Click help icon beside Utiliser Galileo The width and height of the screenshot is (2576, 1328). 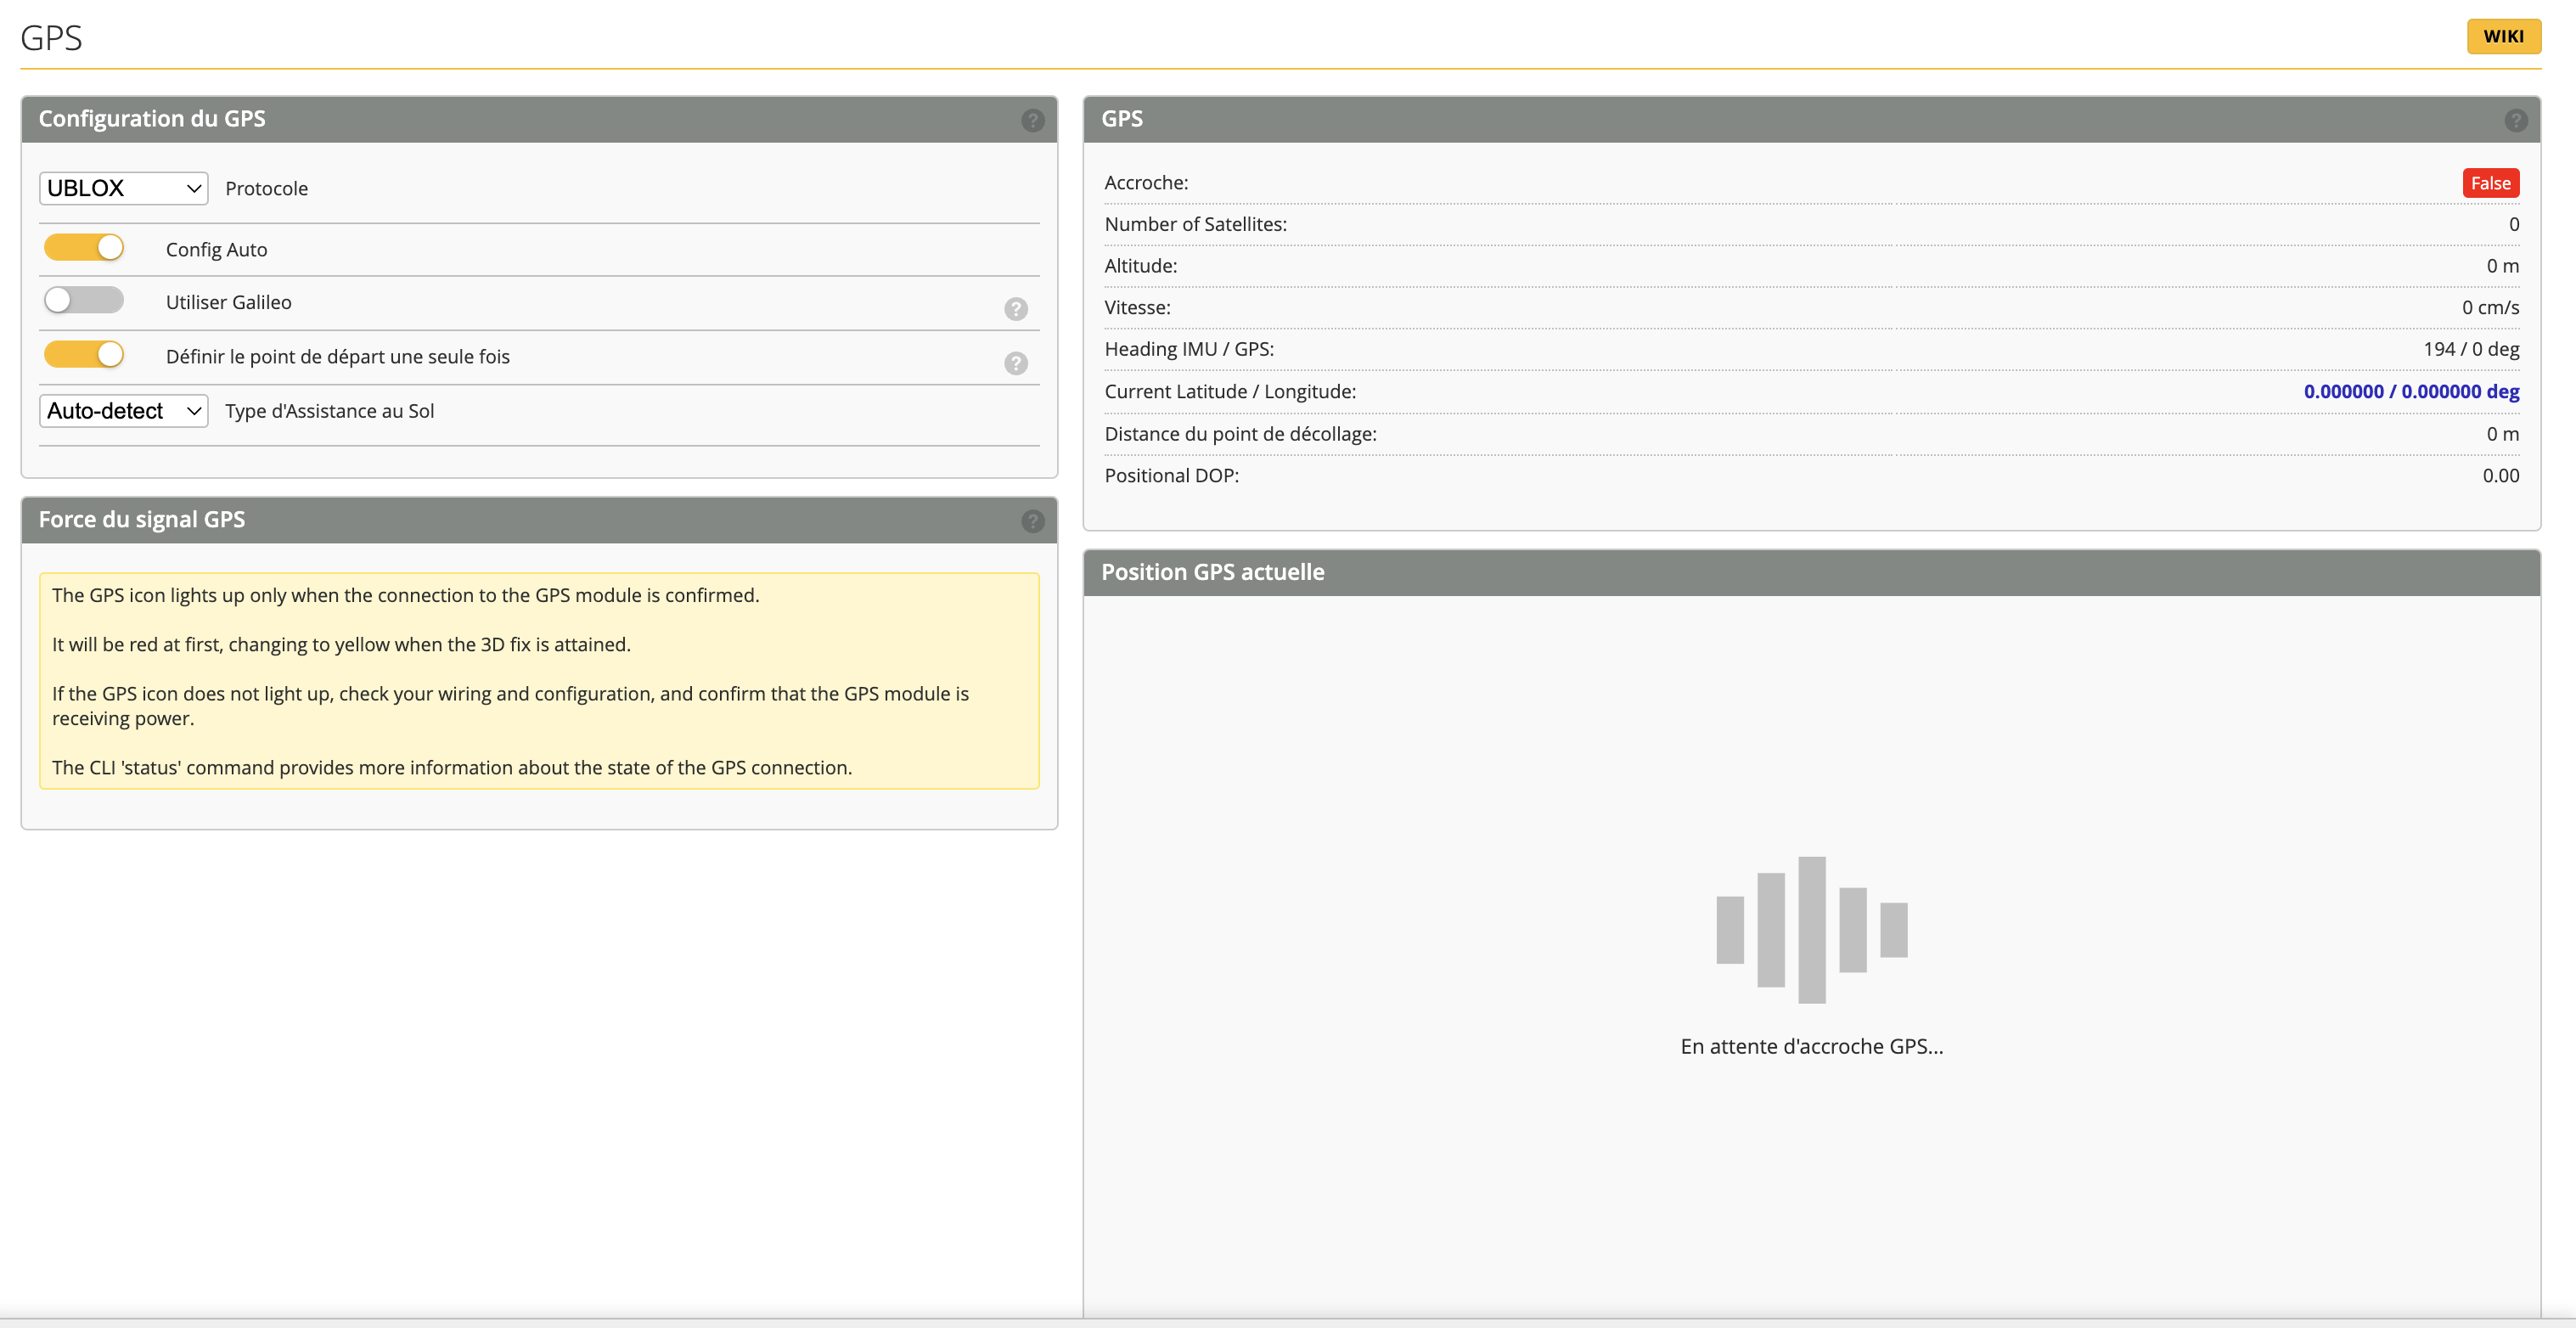point(1015,309)
